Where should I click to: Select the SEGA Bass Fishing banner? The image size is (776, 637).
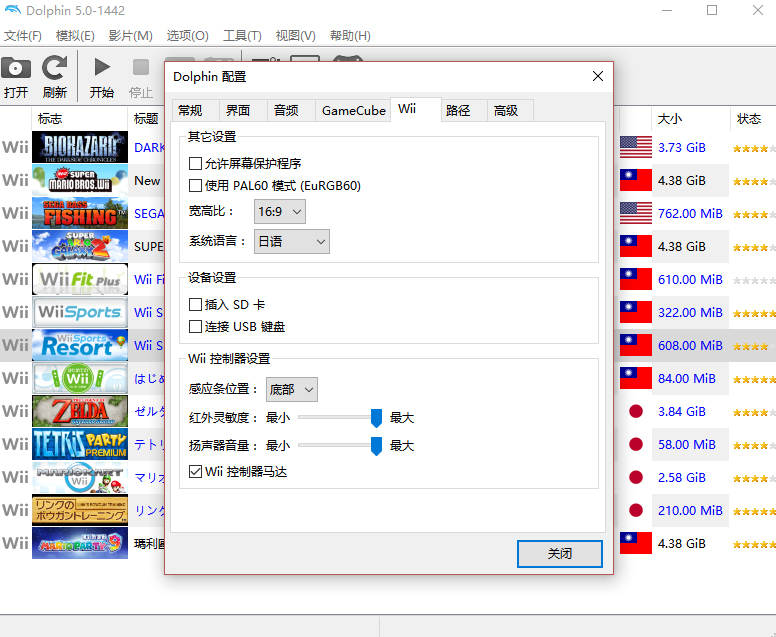pos(80,213)
